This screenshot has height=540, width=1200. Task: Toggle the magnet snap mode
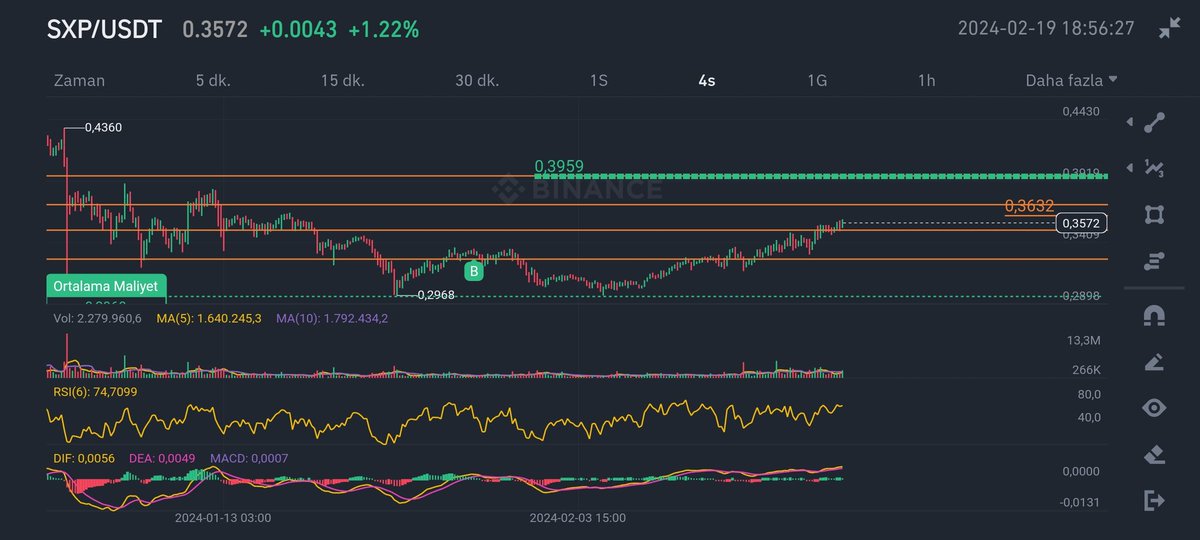[1155, 315]
